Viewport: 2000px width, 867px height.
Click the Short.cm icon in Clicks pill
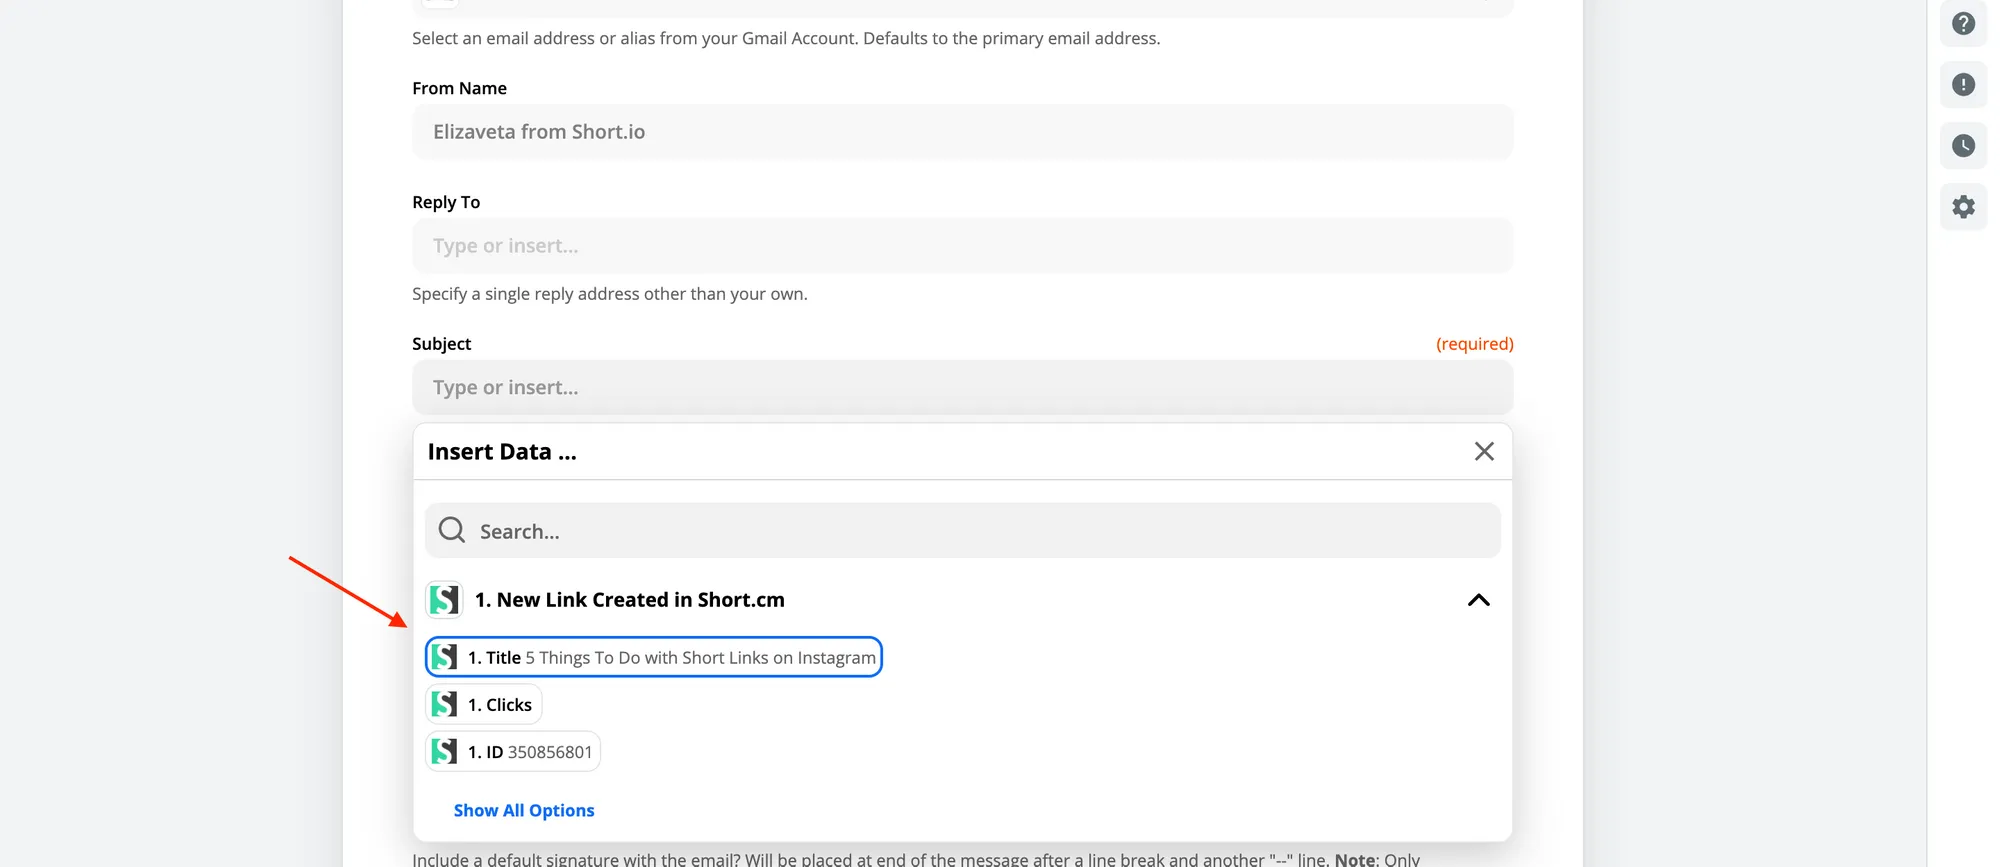click(444, 705)
